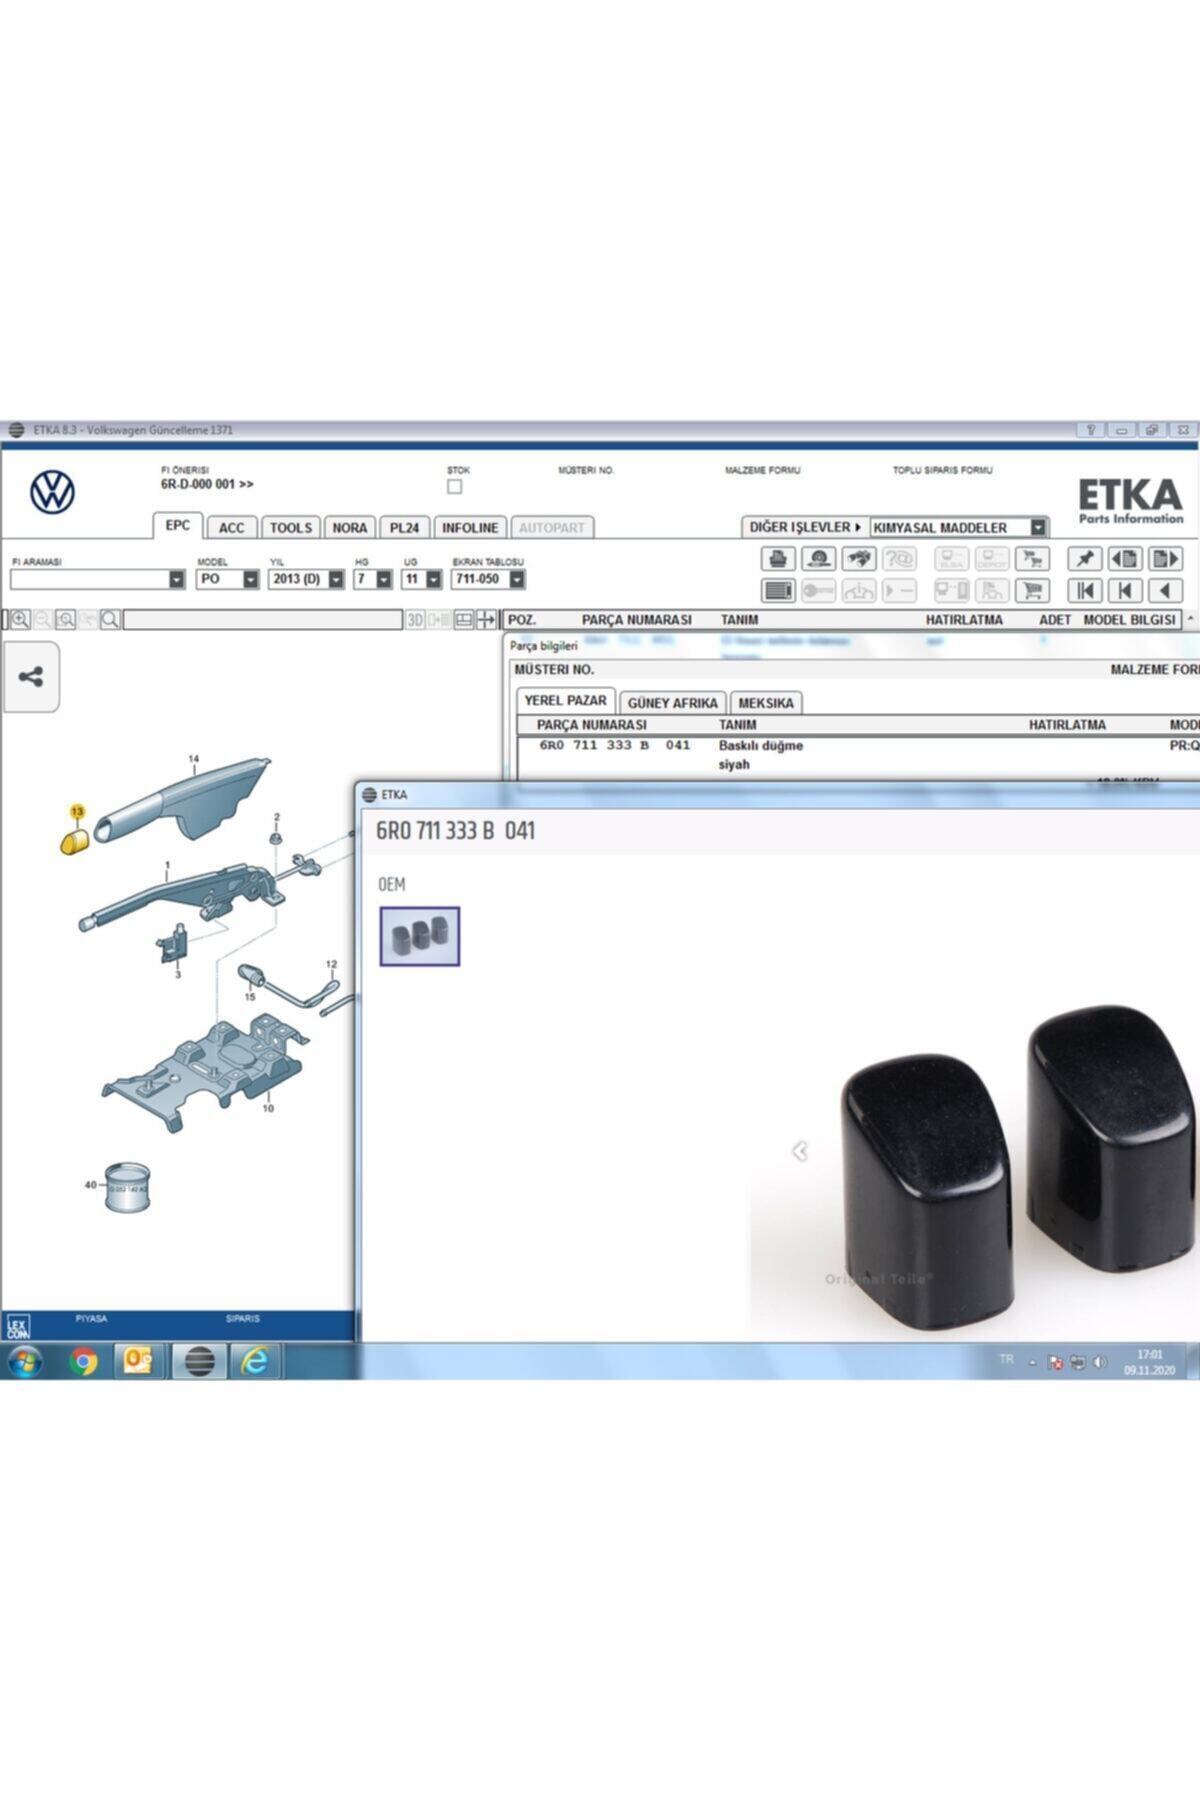Switch to the ACC tab
Viewport: 1200px width, 1800px height.
pos(231,528)
